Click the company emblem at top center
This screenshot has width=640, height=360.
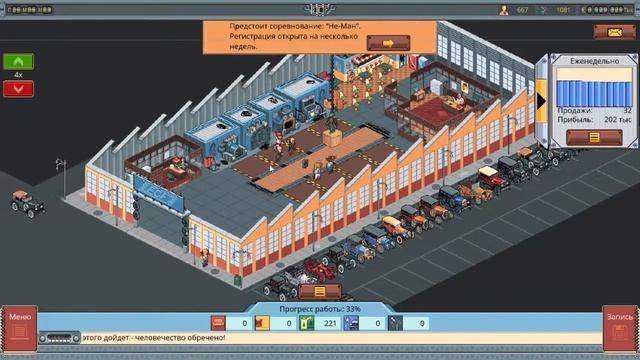320,10
